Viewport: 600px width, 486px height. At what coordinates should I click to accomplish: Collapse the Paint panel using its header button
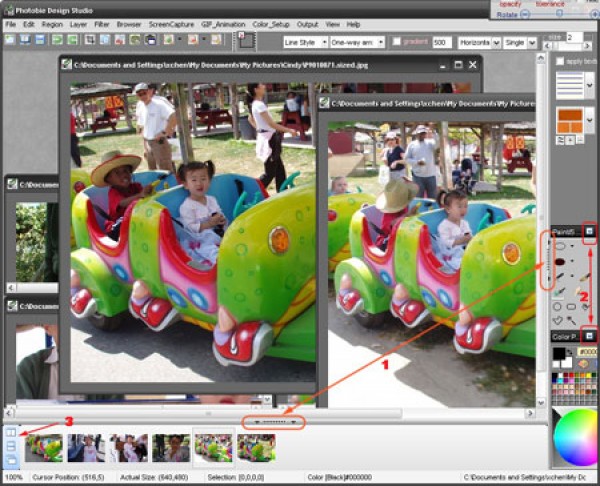click(x=590, y=231)
